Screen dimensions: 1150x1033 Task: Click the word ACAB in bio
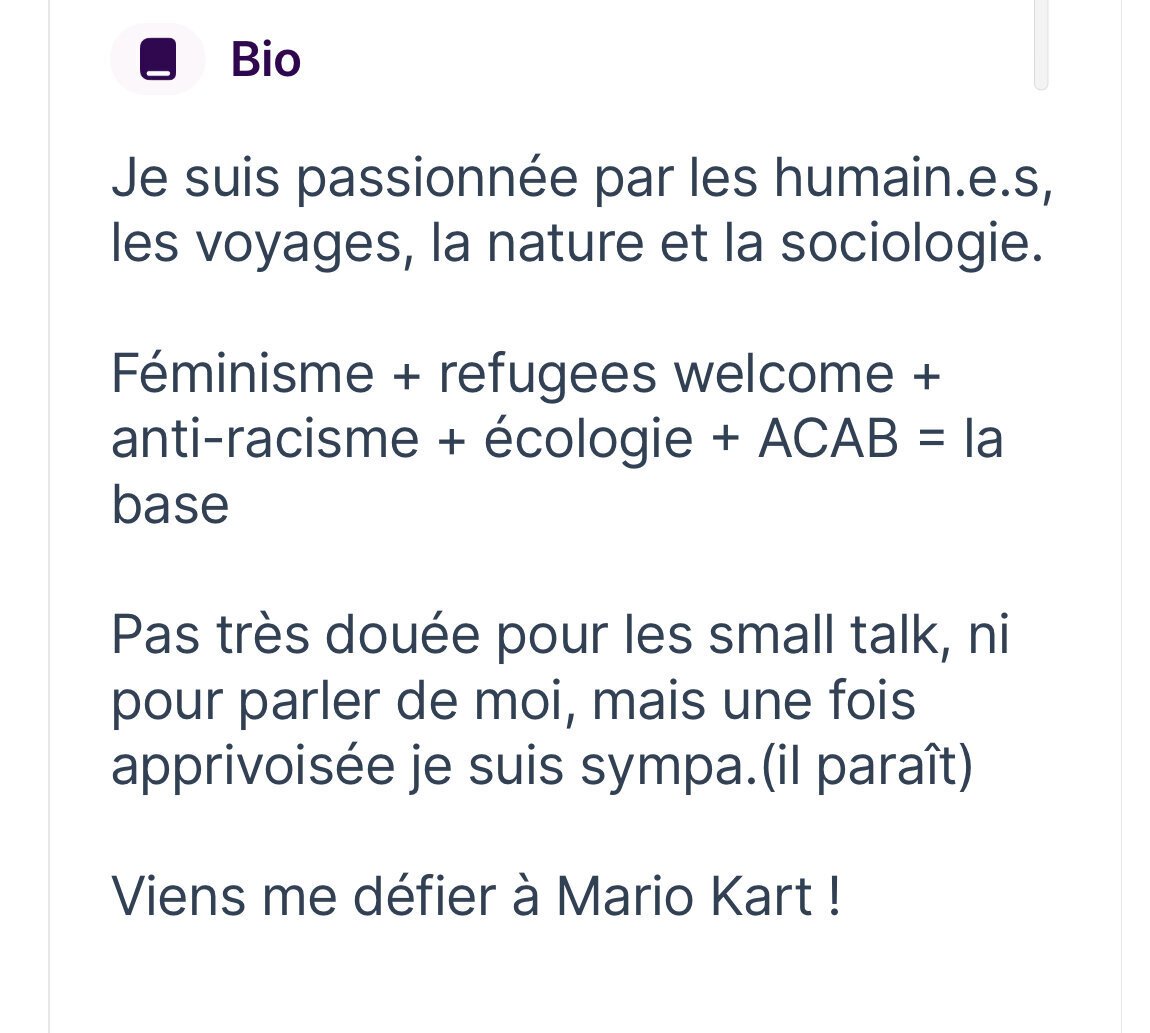tap(828, 439)
